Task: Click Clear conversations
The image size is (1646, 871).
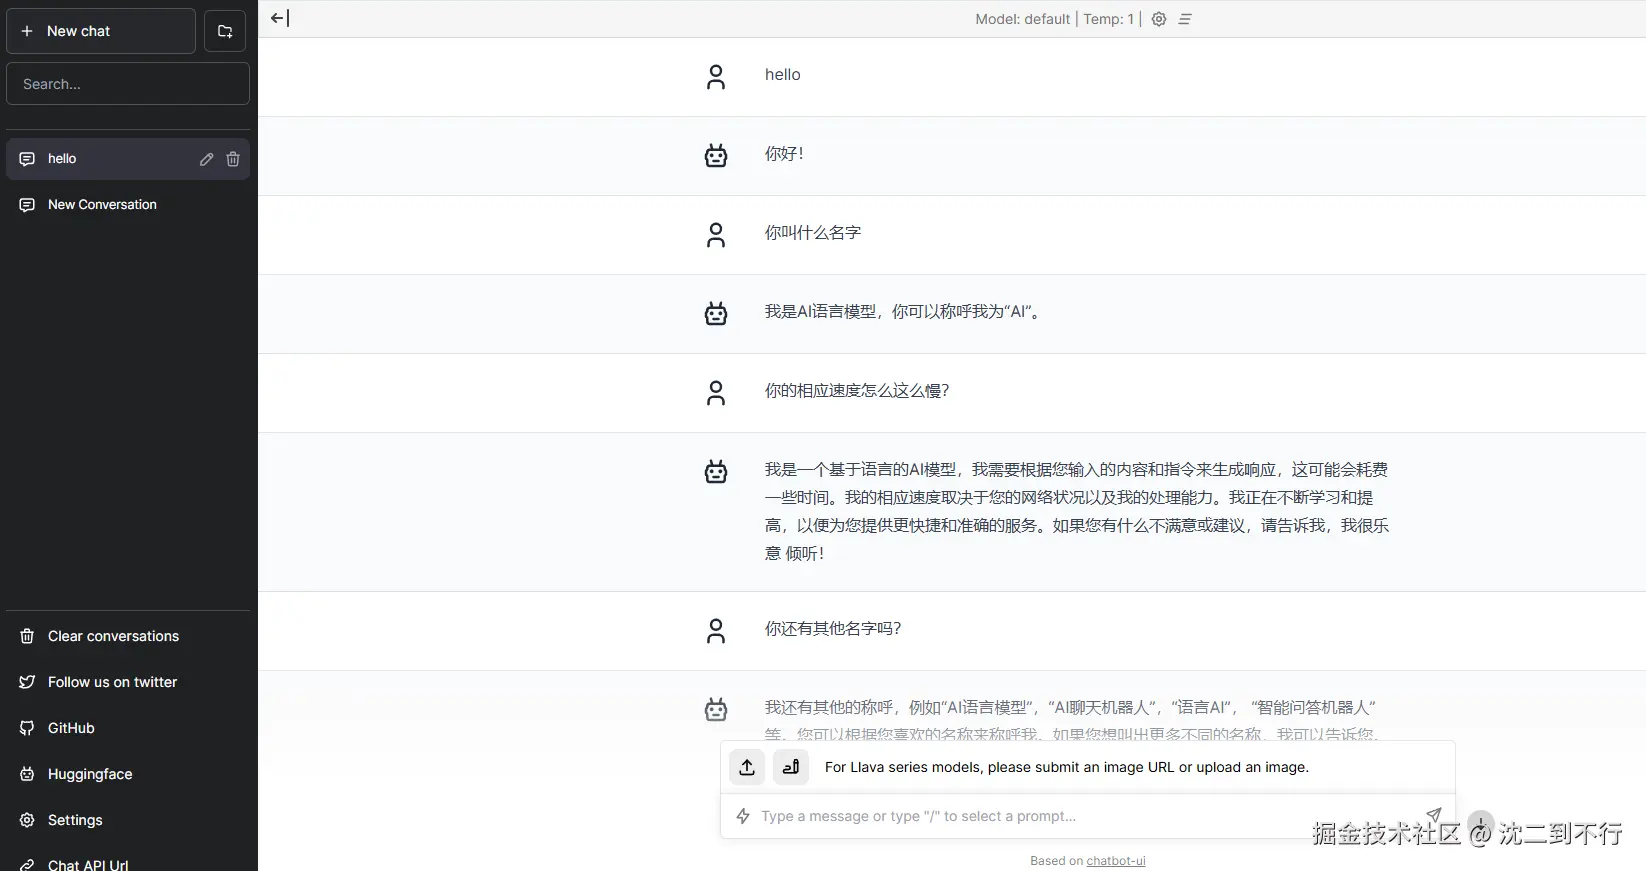Action: 128,636
